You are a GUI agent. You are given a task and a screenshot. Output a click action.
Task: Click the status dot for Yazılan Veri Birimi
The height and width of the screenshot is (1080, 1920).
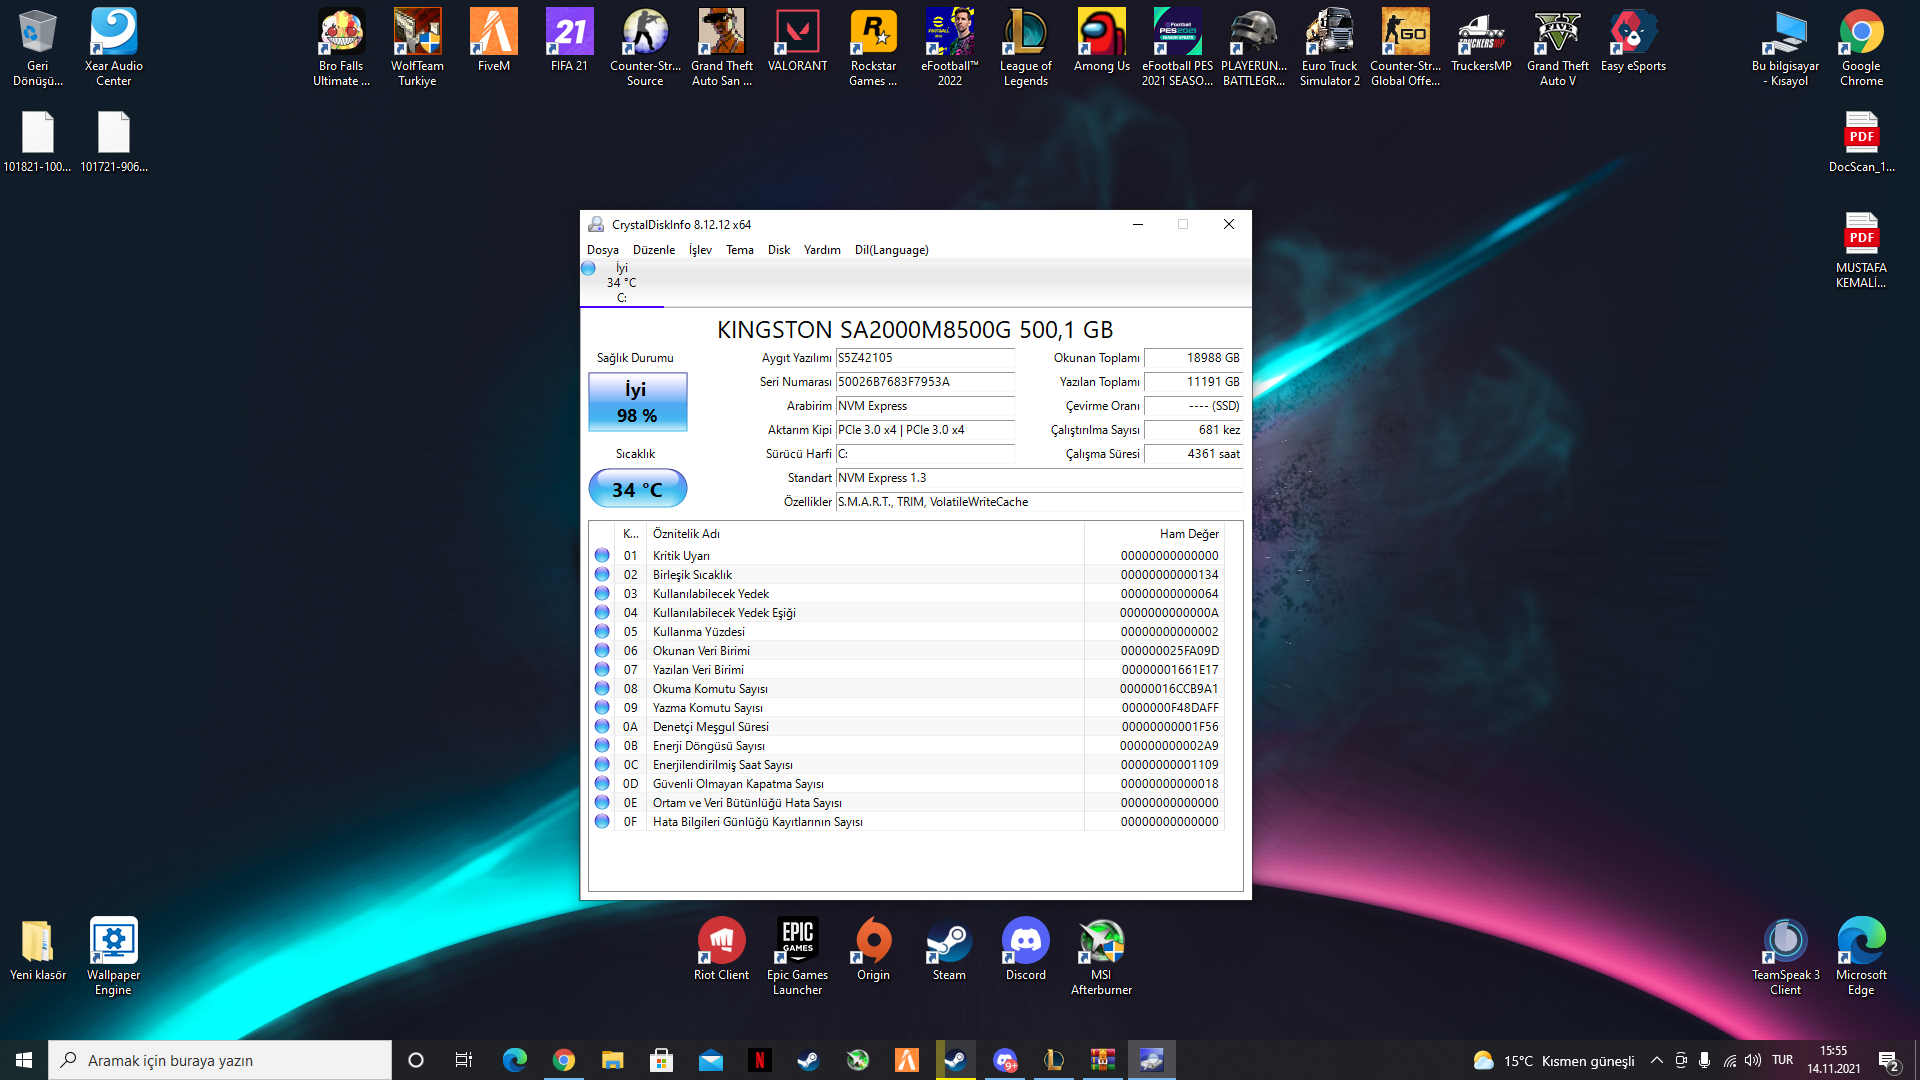(602, 669)
